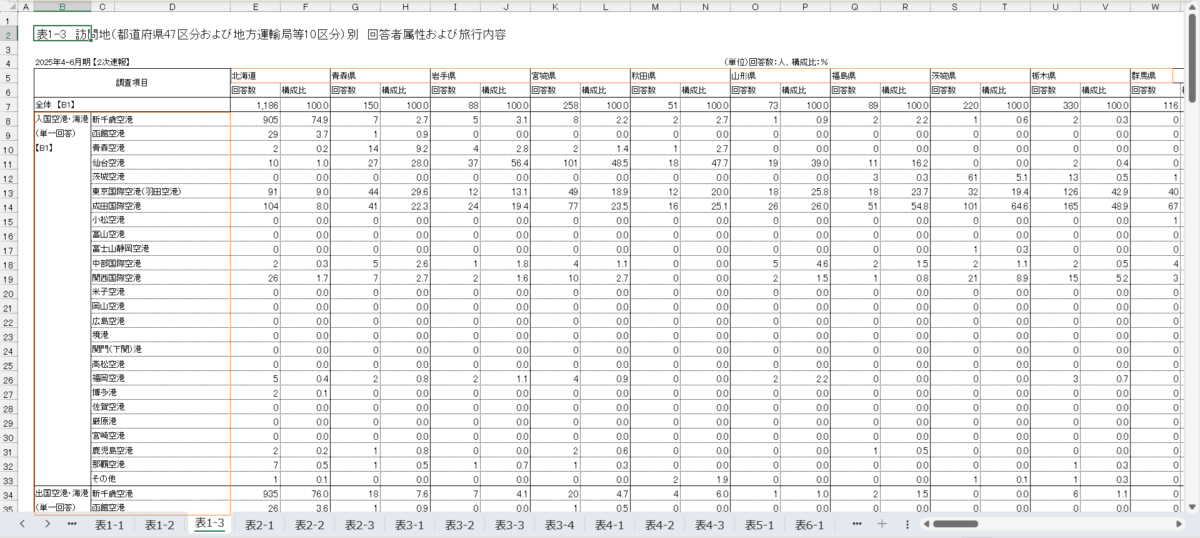Click the vertical dots tab bar divider
The image size is (1200, 538).
pyautogui.click(x=907, y=524)
